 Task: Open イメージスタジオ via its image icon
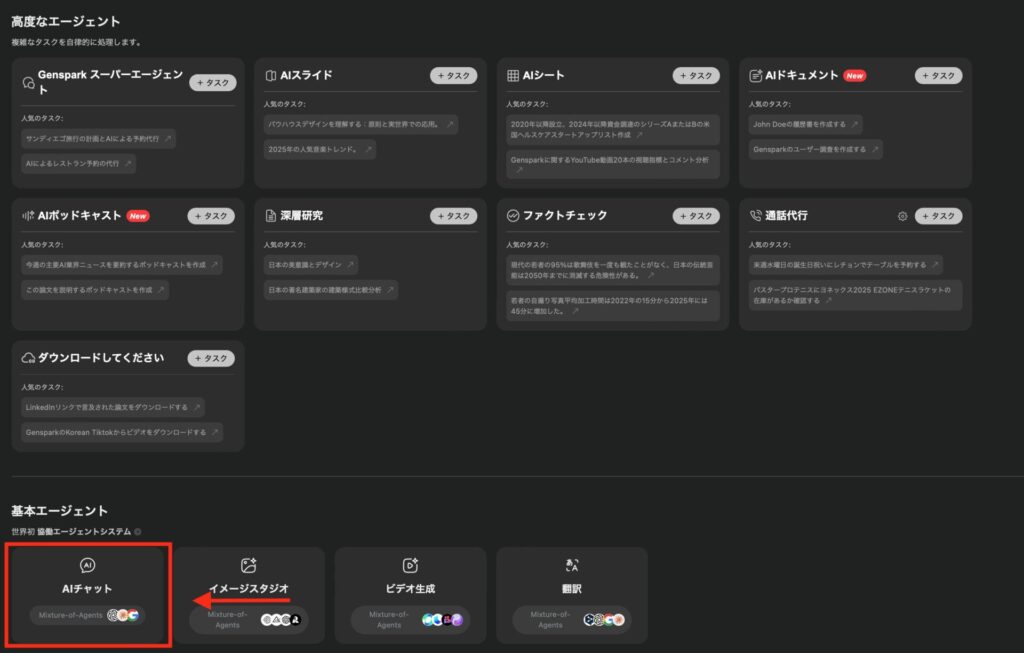pos(249,565)
